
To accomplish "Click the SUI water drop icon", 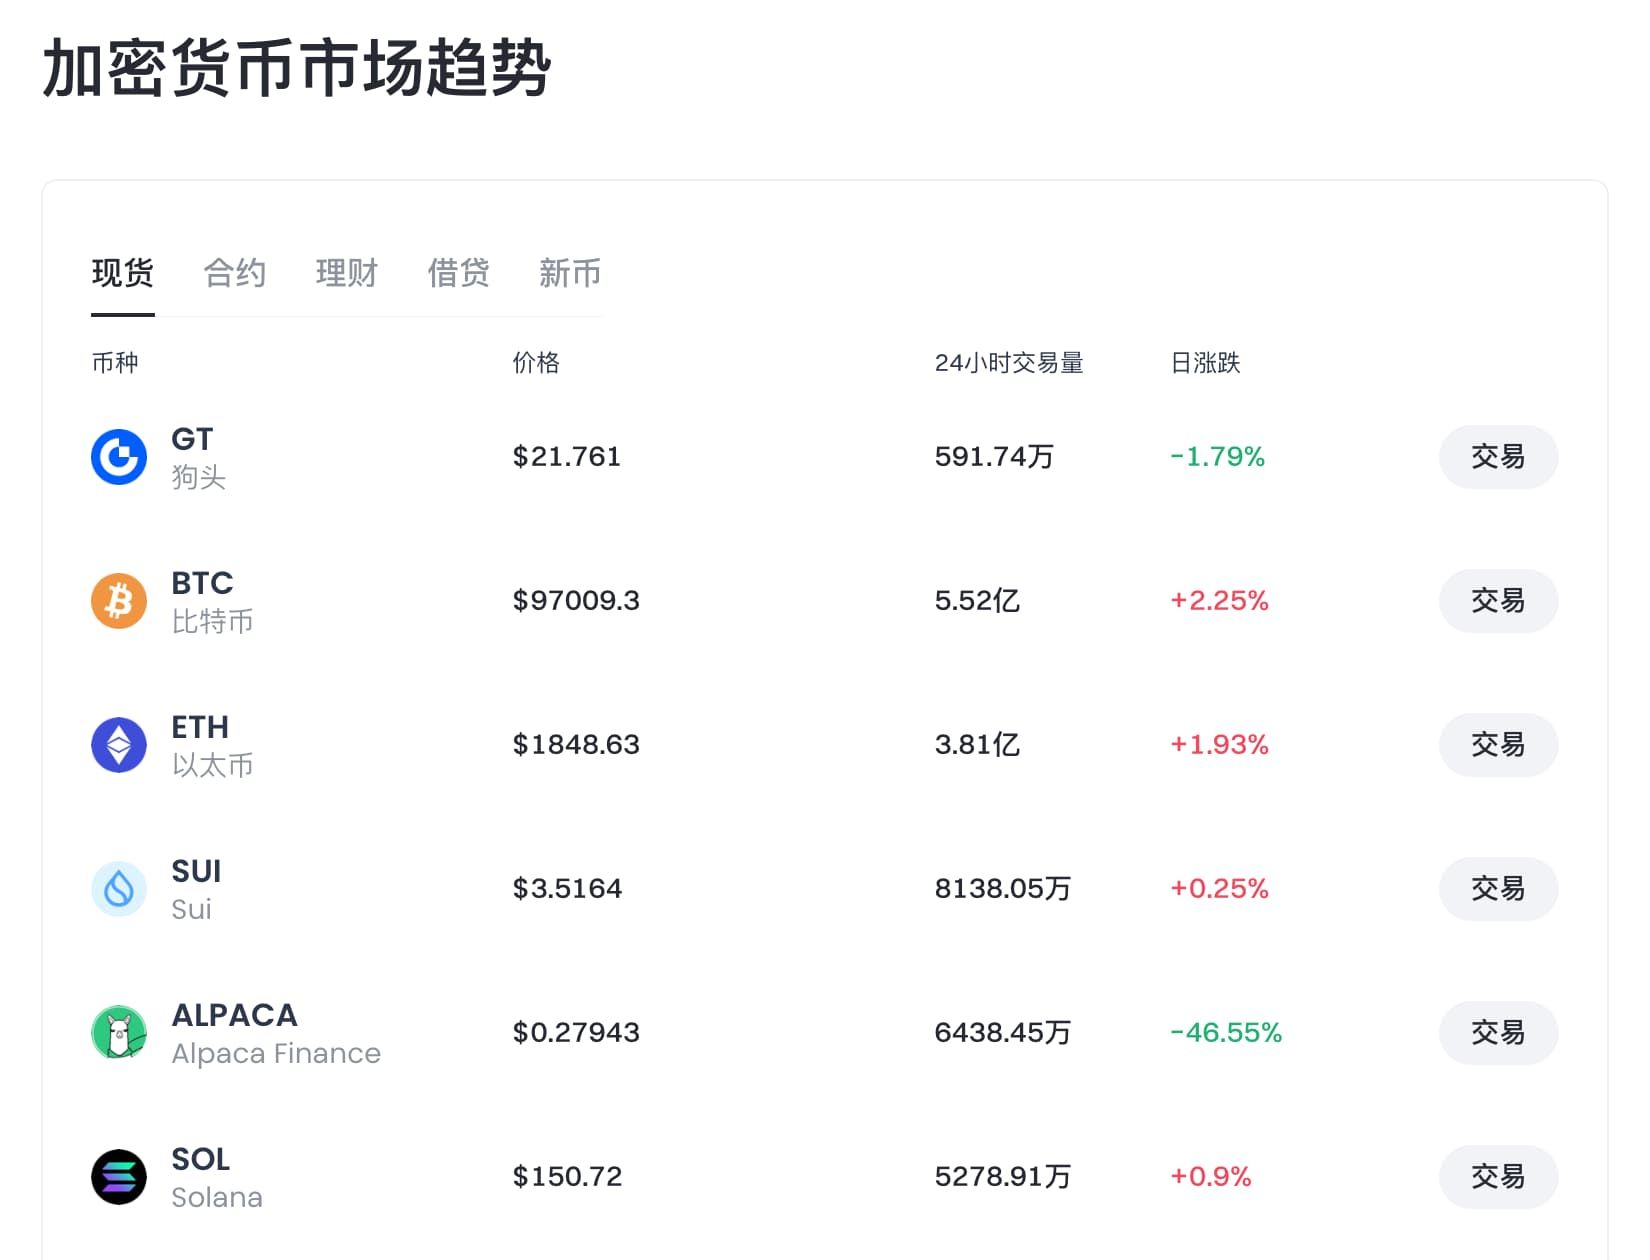I will tap(119, 889).
